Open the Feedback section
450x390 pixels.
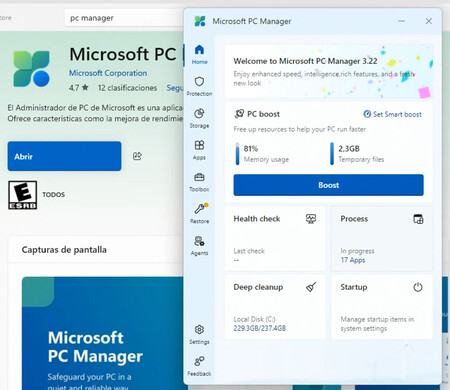(199, 366)
